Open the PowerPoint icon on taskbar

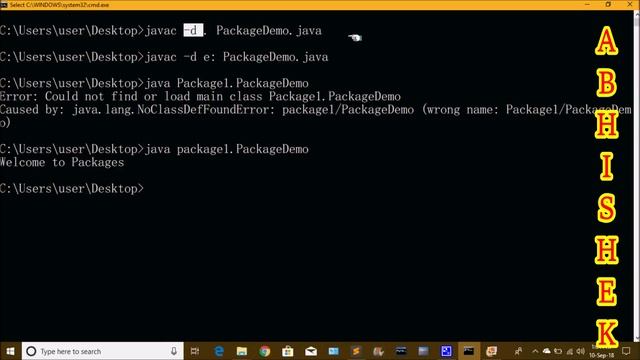tap(491, 351)
